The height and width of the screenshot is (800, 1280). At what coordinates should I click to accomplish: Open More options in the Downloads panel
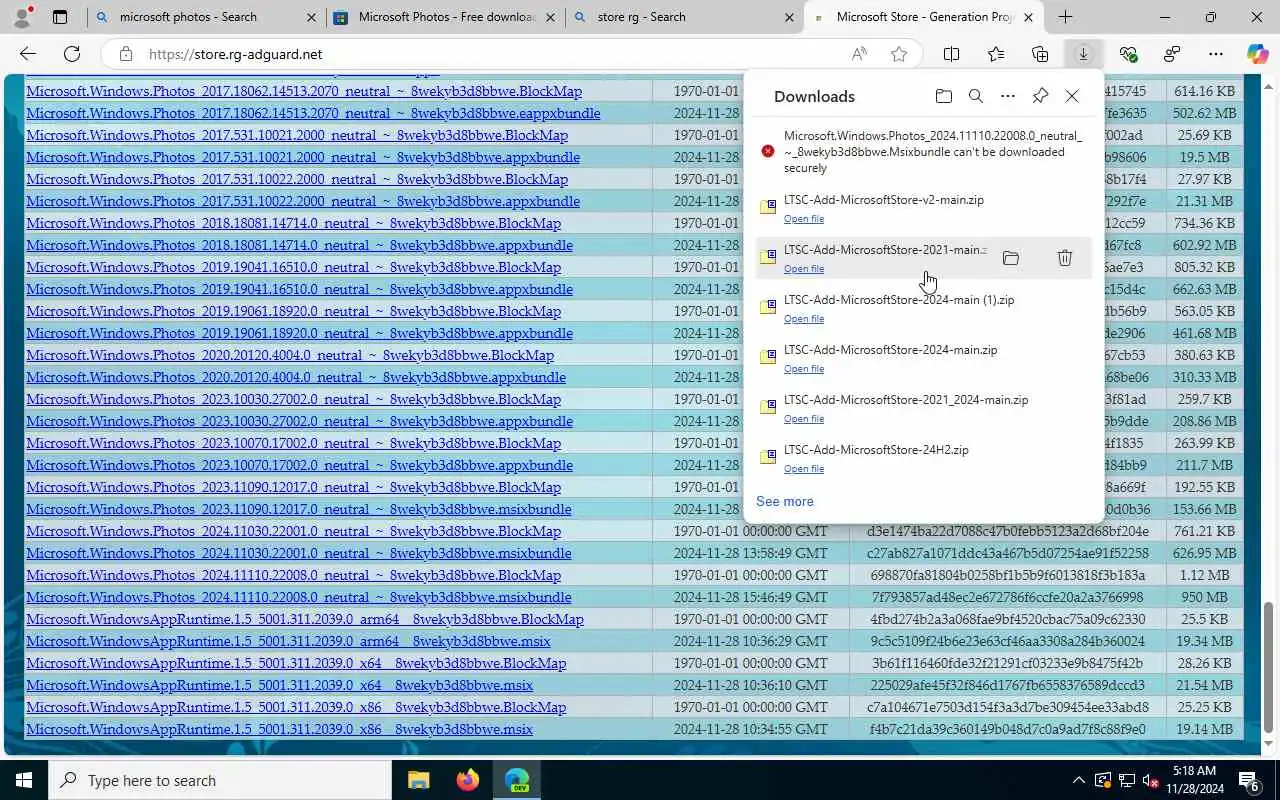[x=1007, y=96]
